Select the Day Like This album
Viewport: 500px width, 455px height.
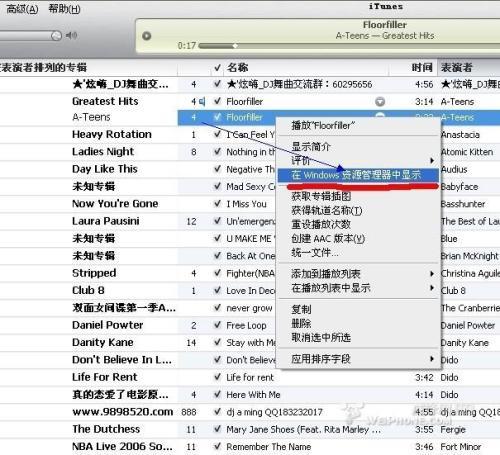tap(105, 169)
